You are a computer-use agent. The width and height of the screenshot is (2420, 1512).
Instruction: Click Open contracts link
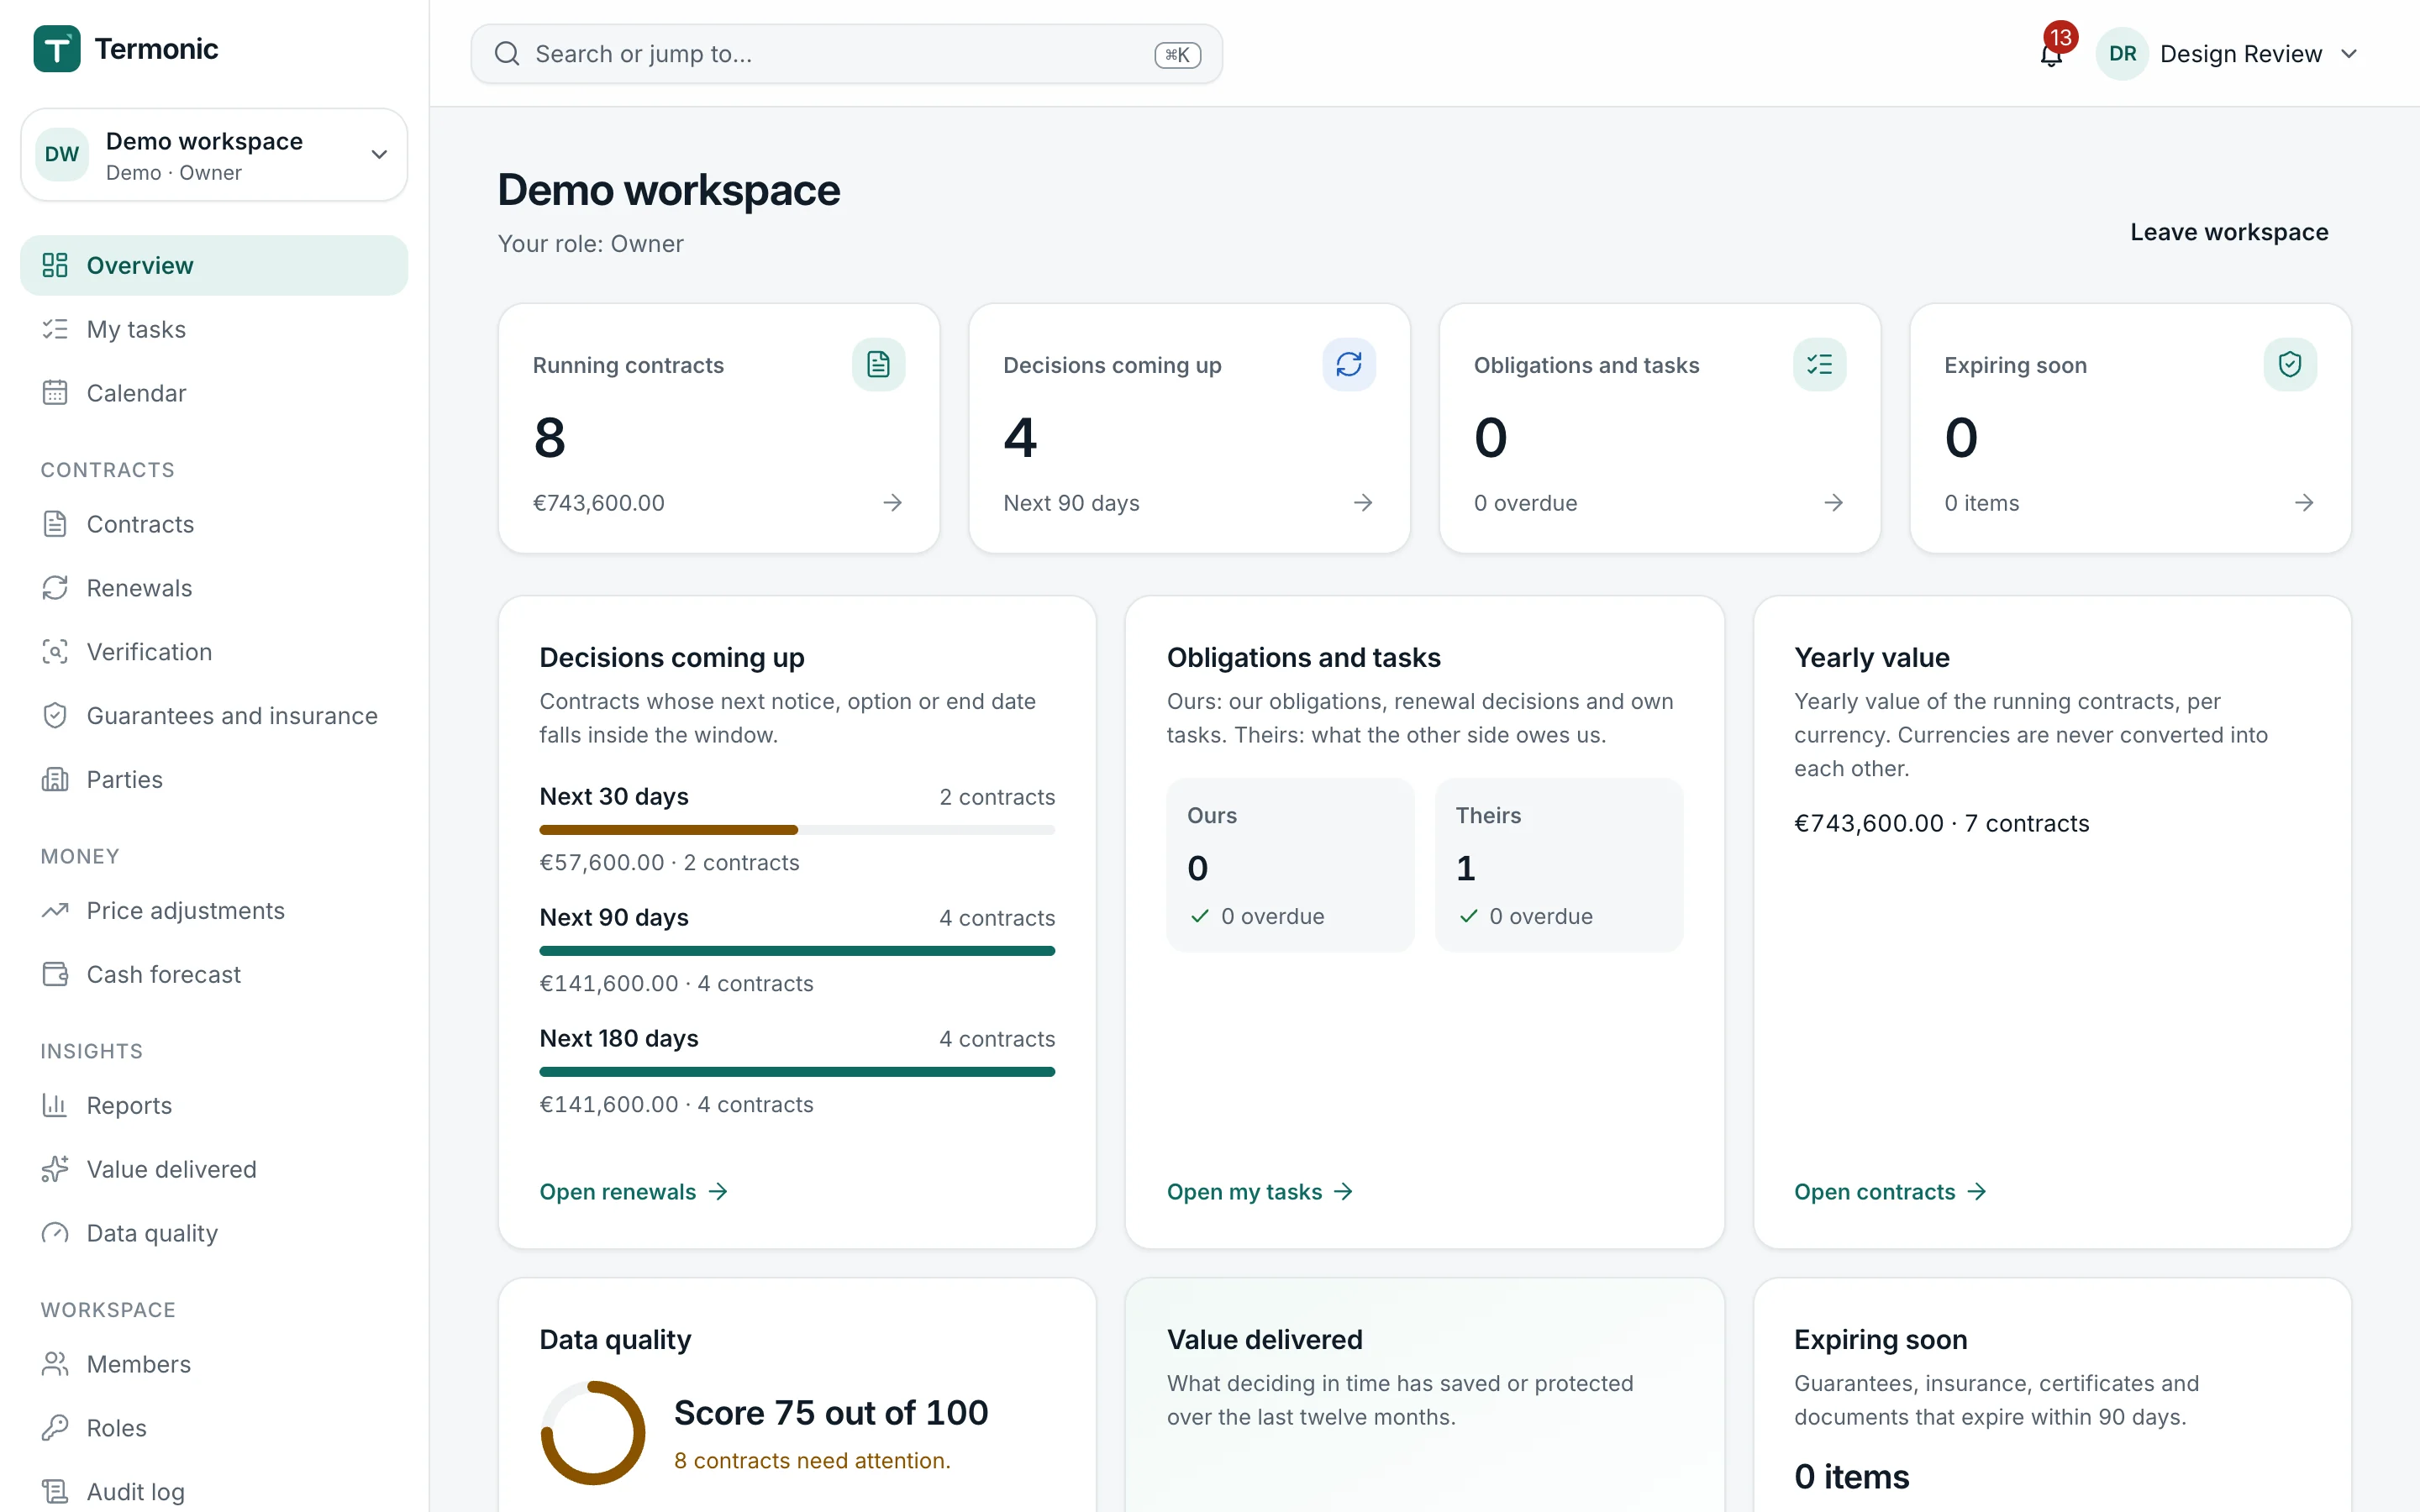(x=1890, y=1192)
